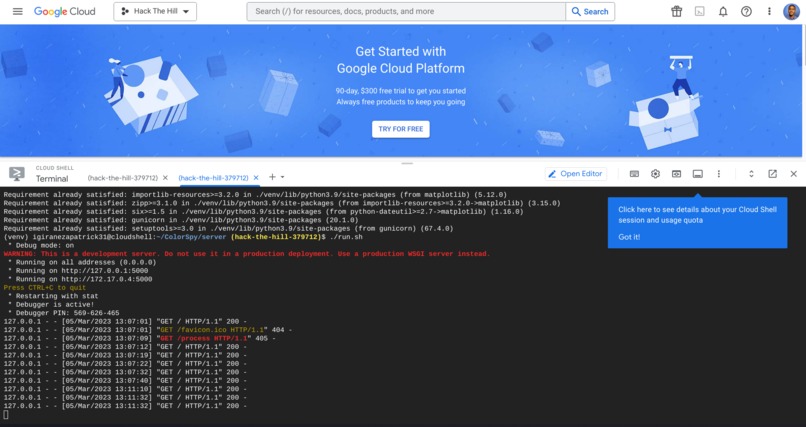The width and height of the screenshot is (806, 427).
Task: Open the Web Preview icon
Action: [676, 174]
